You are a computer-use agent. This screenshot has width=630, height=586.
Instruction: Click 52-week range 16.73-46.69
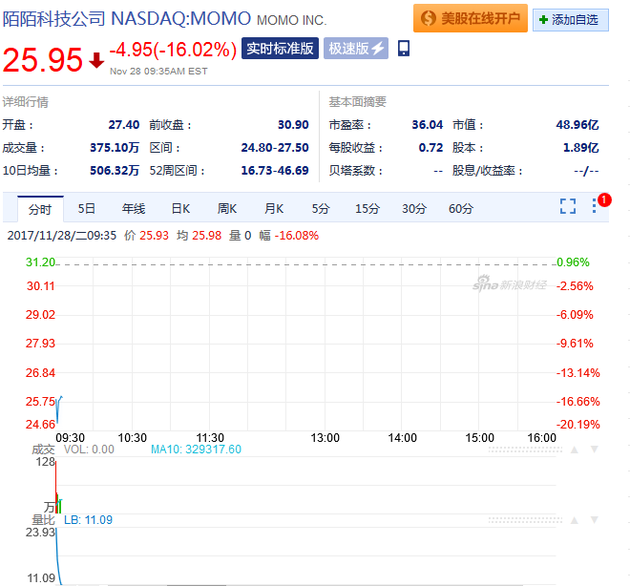click(x=275, y=170)
